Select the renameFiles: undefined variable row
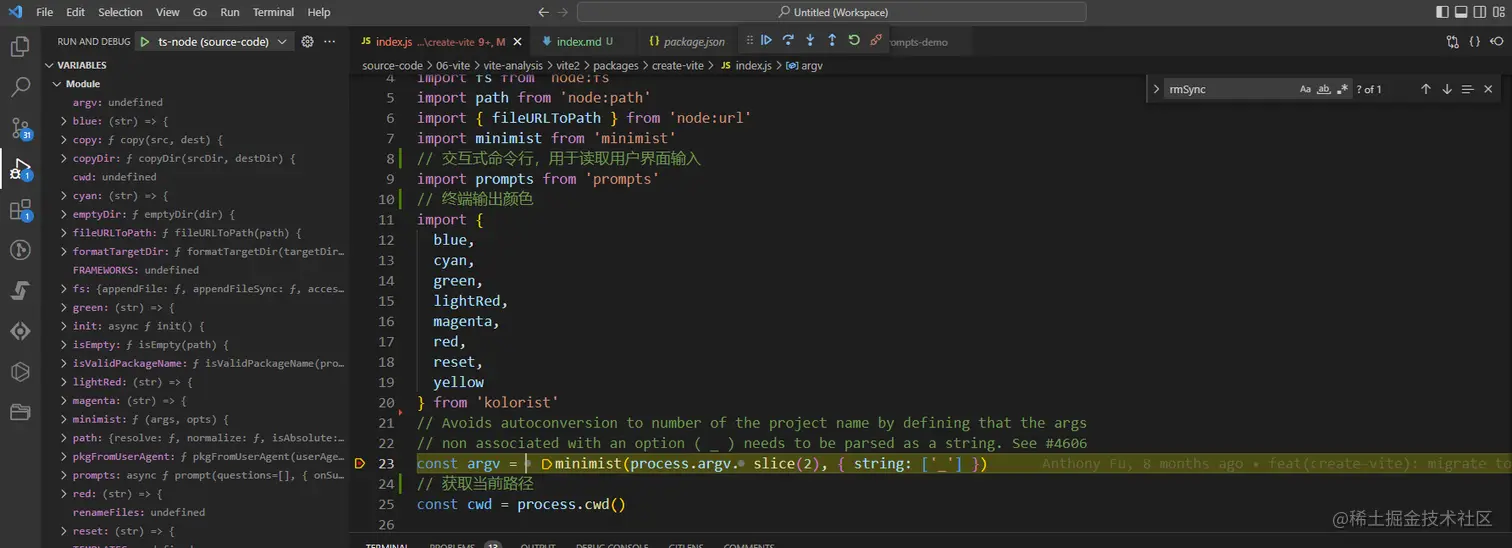 point(195,512)
